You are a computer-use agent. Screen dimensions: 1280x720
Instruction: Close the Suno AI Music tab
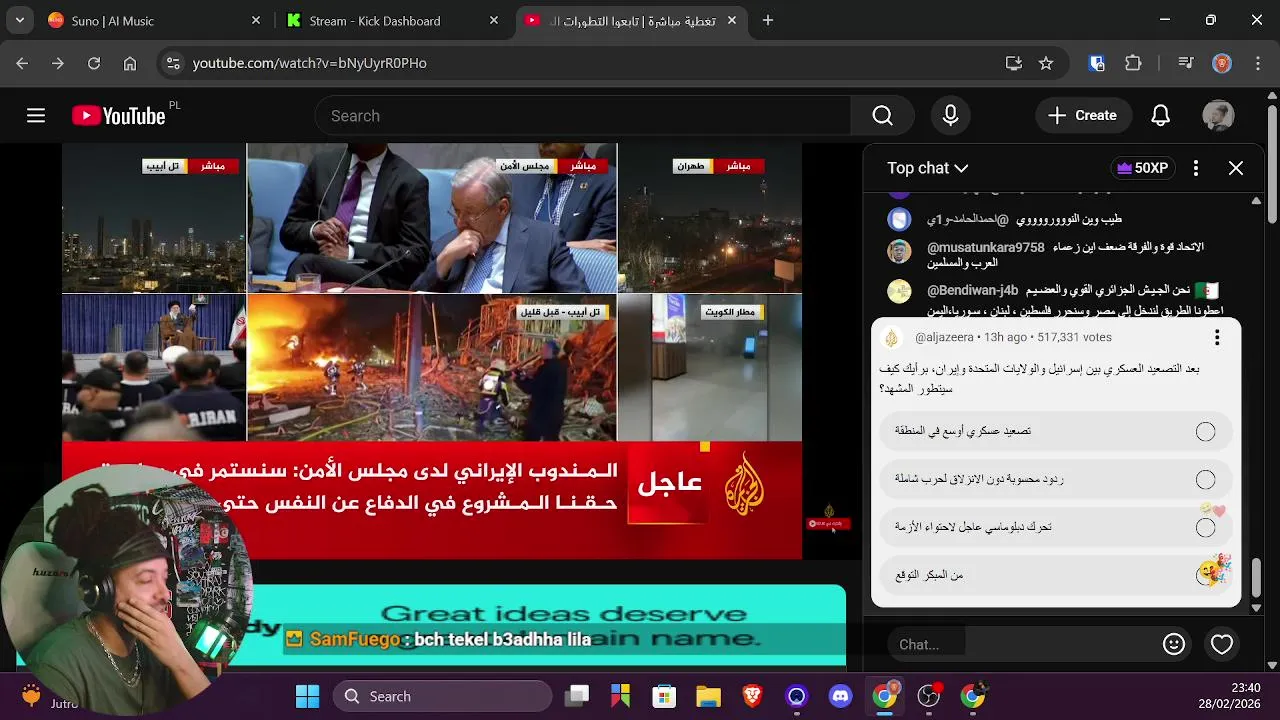(x=256, y=20)
